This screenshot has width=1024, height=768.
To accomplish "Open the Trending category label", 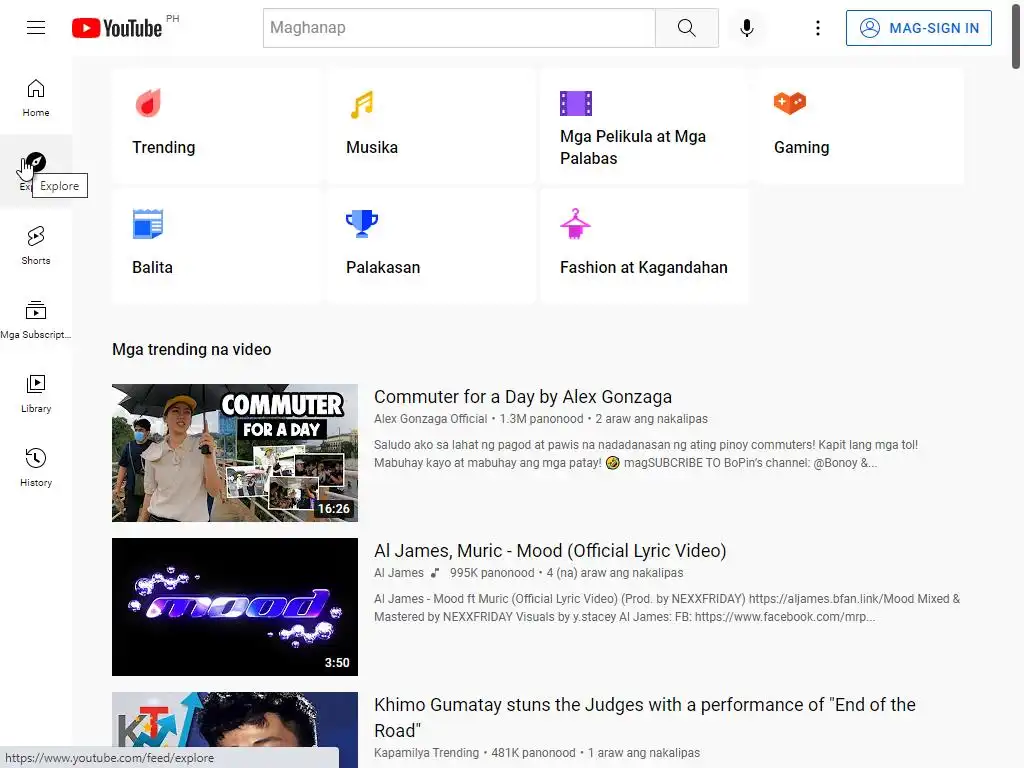I will tap(163, 148).
